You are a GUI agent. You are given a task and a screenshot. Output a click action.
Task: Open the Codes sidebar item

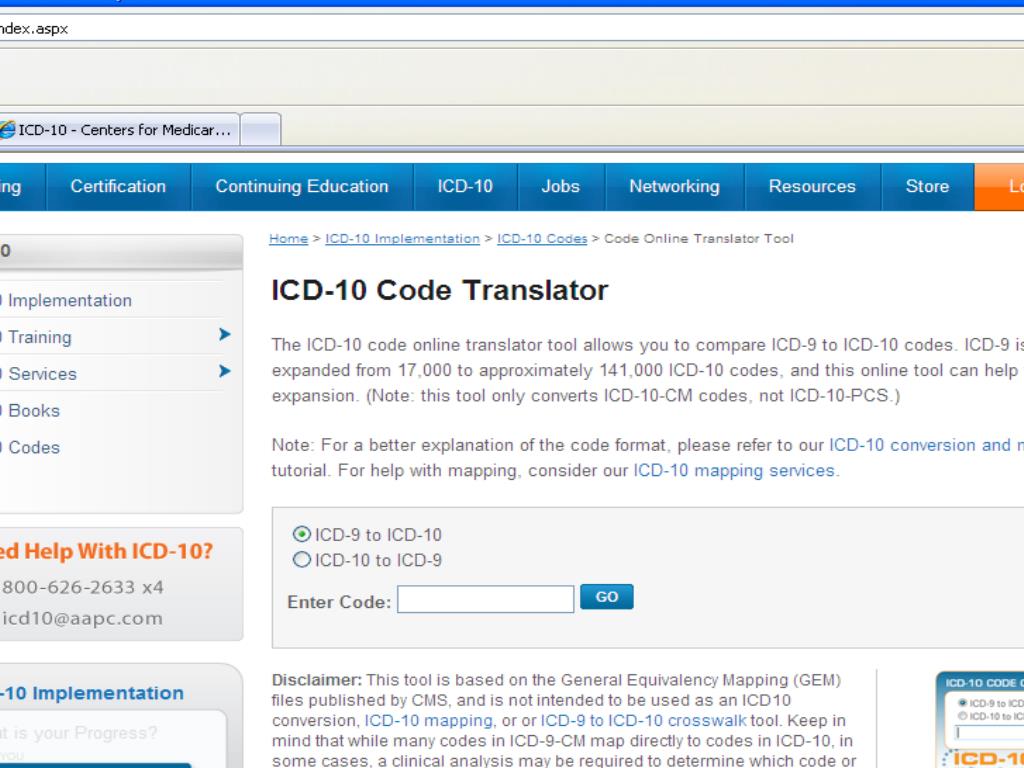click(30, 447)
